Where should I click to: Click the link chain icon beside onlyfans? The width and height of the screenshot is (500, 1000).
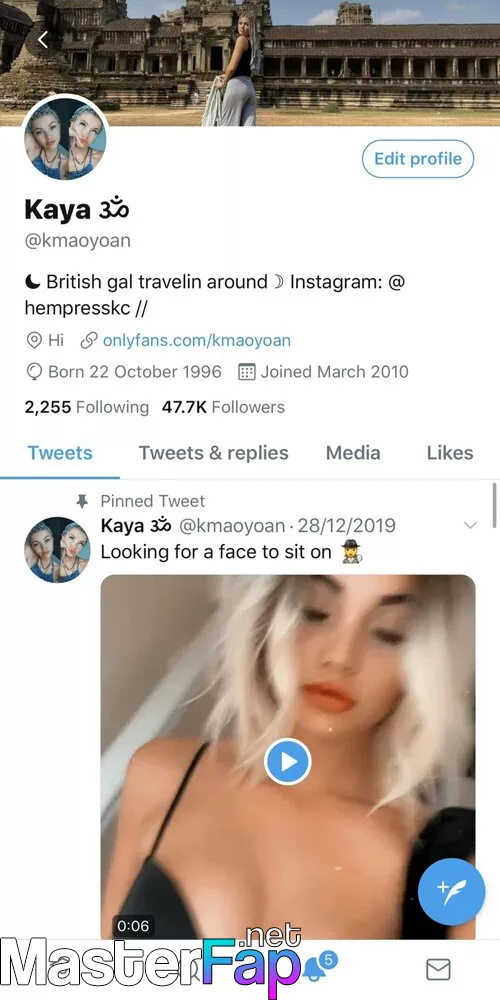89,340
